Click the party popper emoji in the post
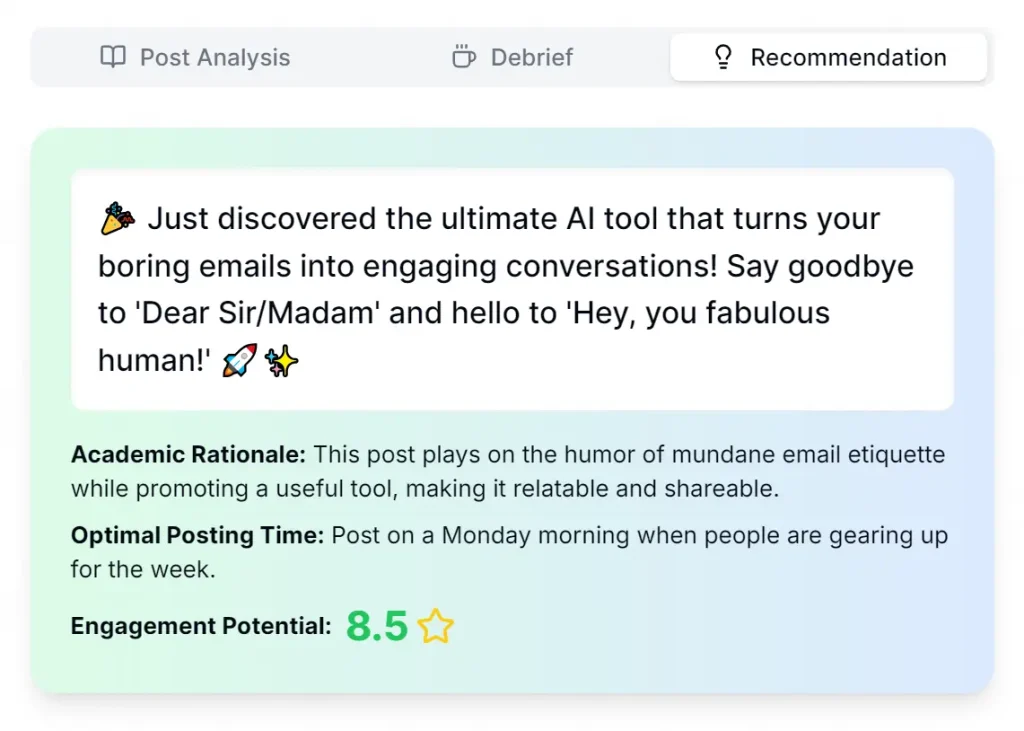The image size is (1024, 731). [118, 218]
